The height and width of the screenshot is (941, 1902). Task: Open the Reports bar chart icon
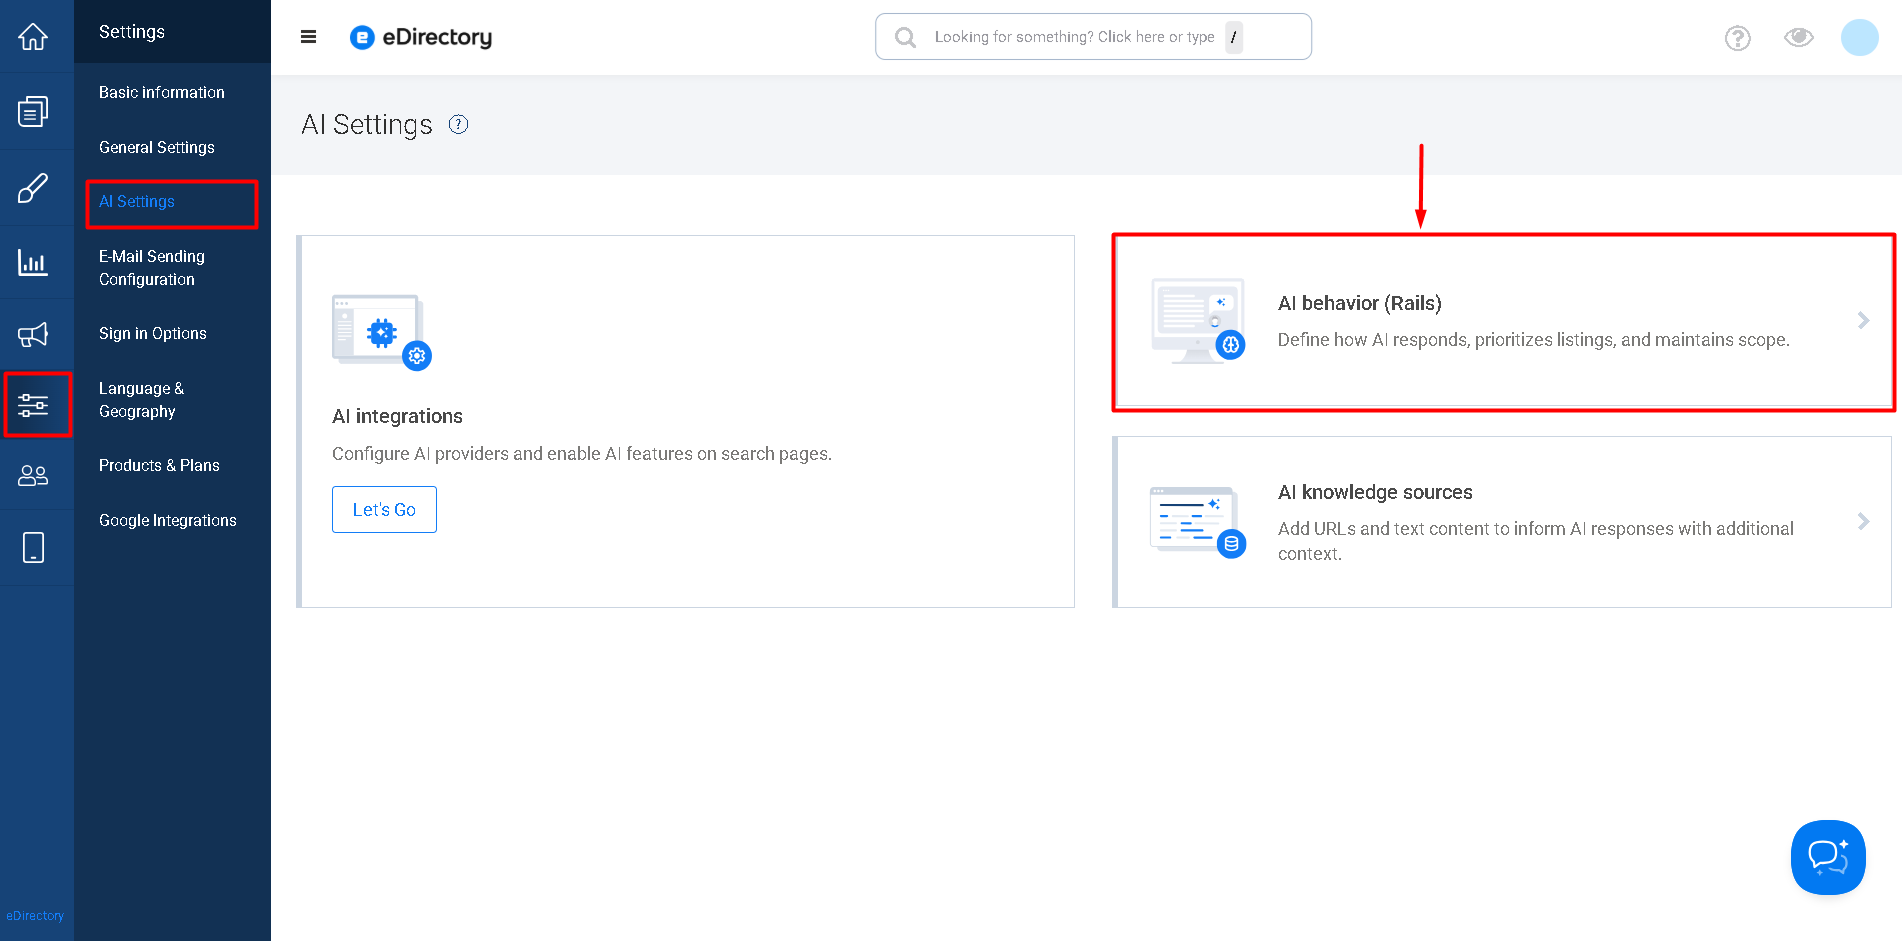click(x=33, y=262)
